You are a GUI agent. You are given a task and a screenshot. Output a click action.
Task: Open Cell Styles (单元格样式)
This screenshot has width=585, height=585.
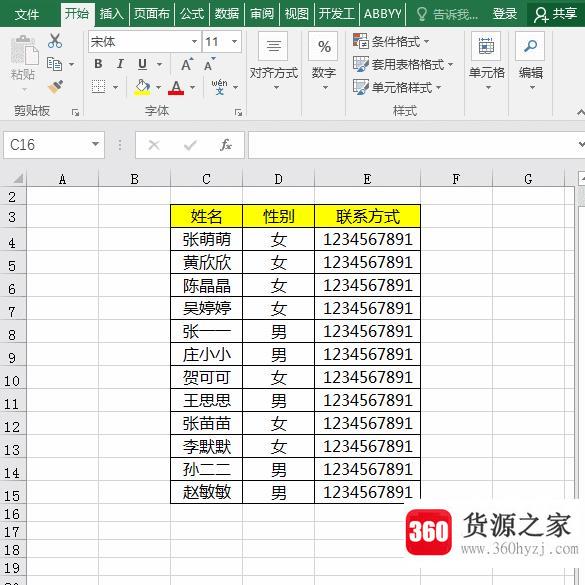pyautogui.click(x=397, y=87)
